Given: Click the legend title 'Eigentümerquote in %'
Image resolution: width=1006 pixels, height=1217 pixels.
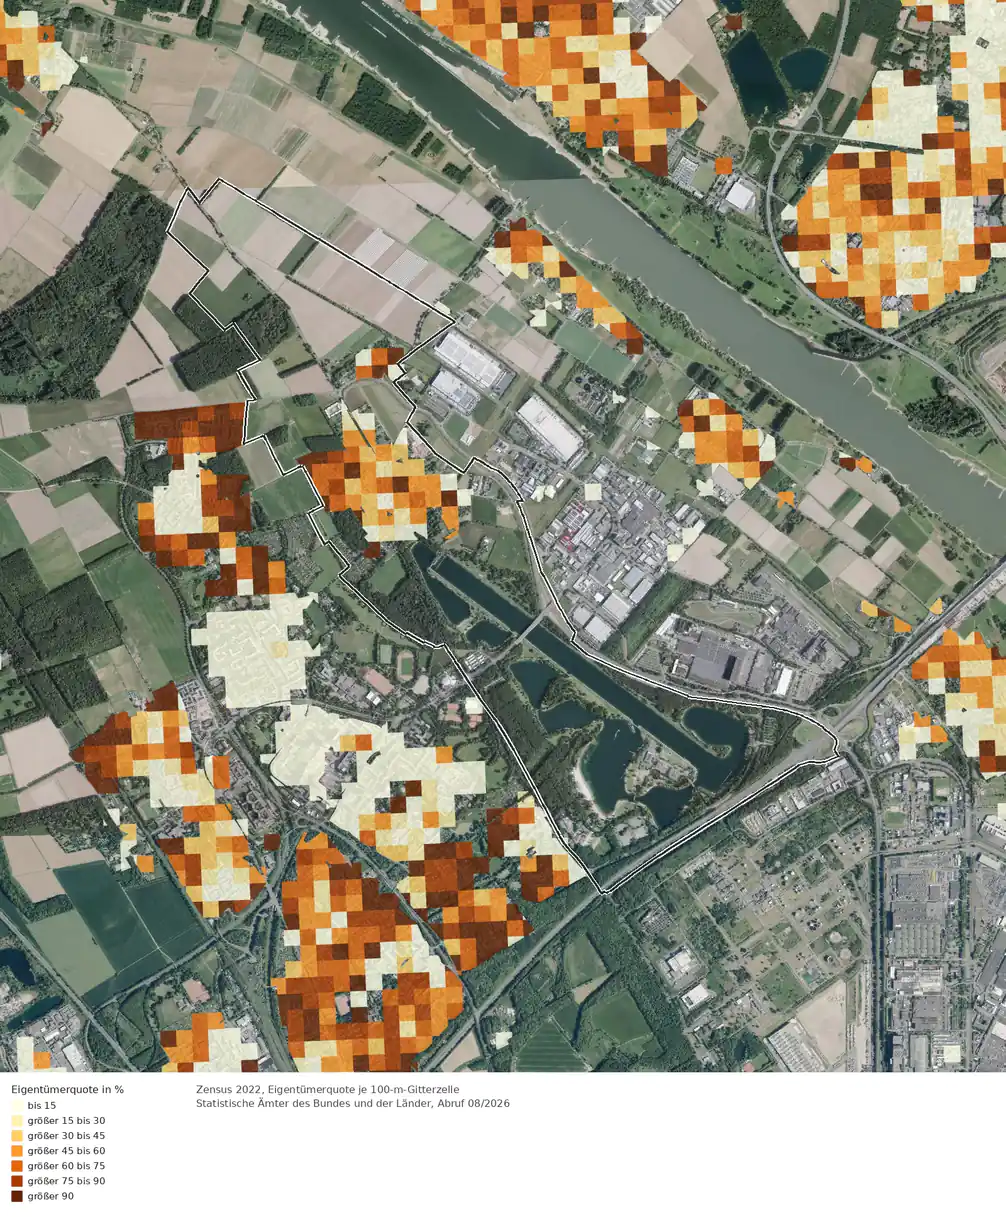Looking at the screenshot, I should tap(67, 1089).
